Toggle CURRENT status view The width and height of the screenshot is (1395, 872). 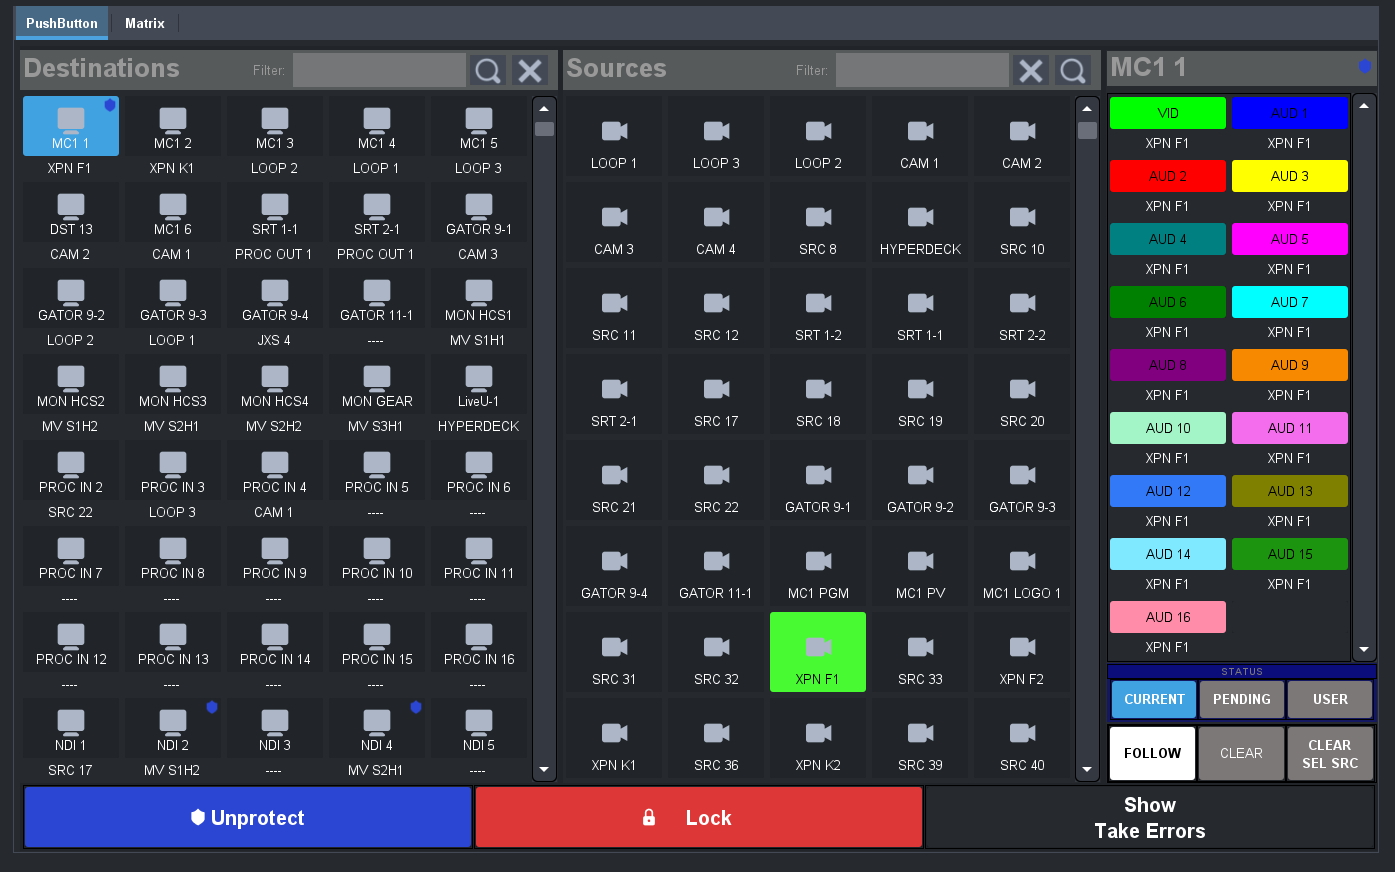pyautogui.click(x=1154, y=700)
